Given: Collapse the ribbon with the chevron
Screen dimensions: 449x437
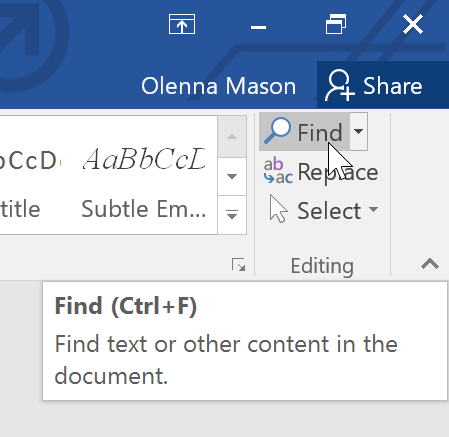Looking at the screenshot, I should tap(430, 264).
